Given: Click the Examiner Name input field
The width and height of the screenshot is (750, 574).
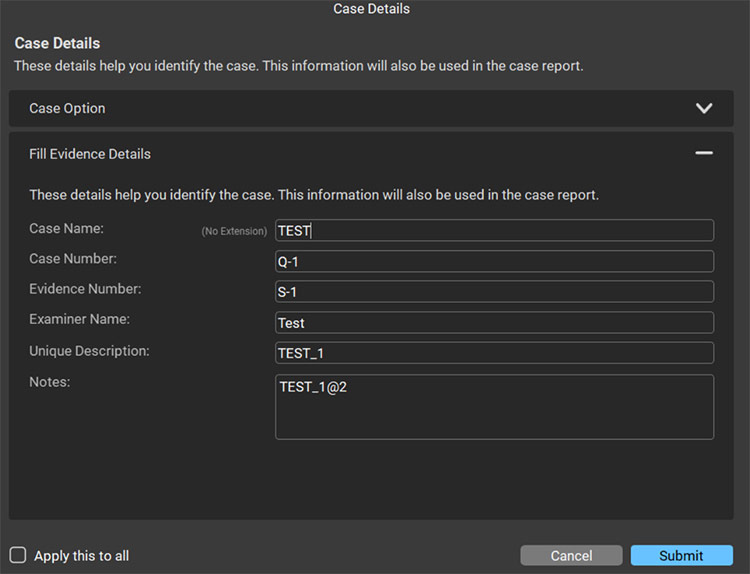Looking at the screenshot, I should [495, 322].
